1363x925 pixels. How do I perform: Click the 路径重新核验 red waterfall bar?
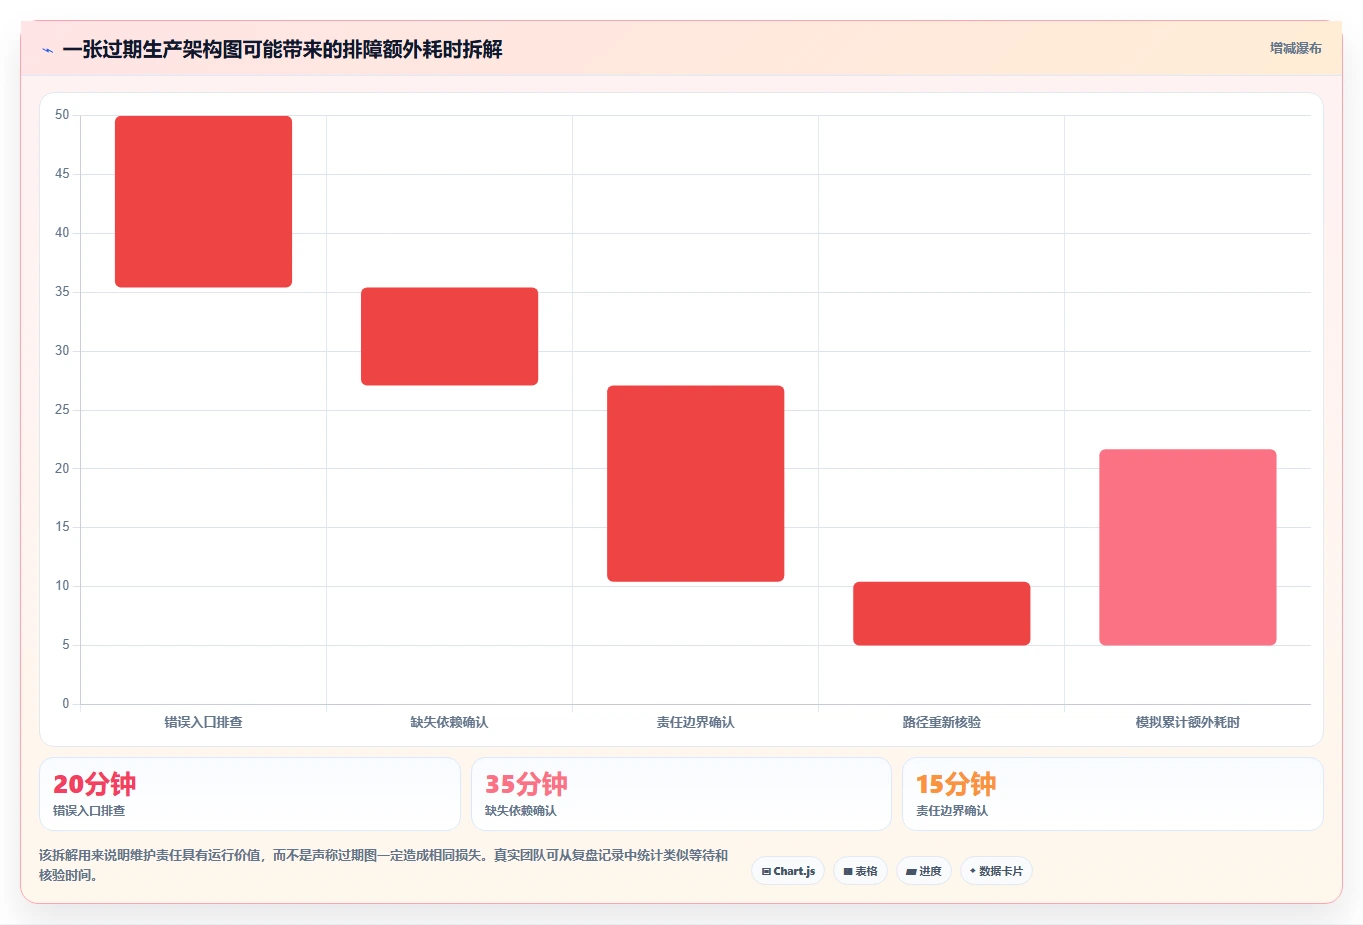[x=941, y=613]
